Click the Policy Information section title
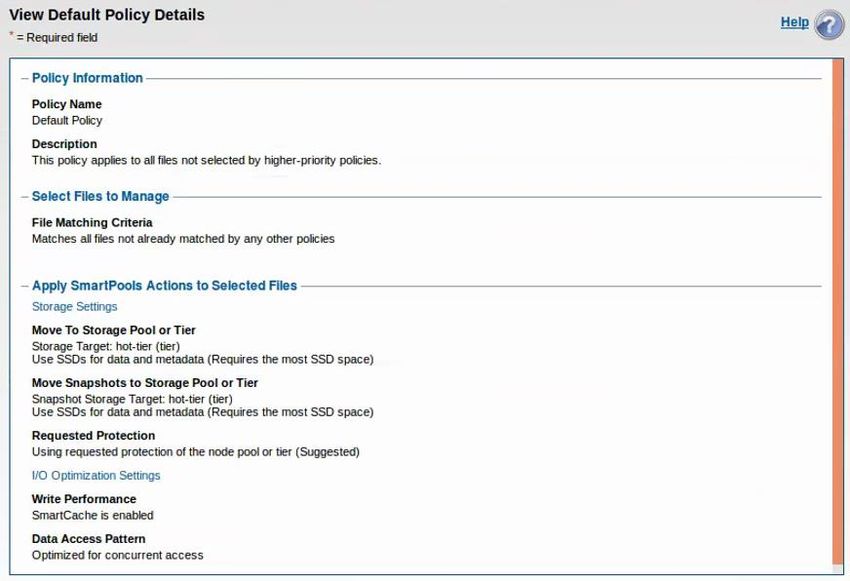The width and height of the screenshot is (850, 581). pos(87,78)
